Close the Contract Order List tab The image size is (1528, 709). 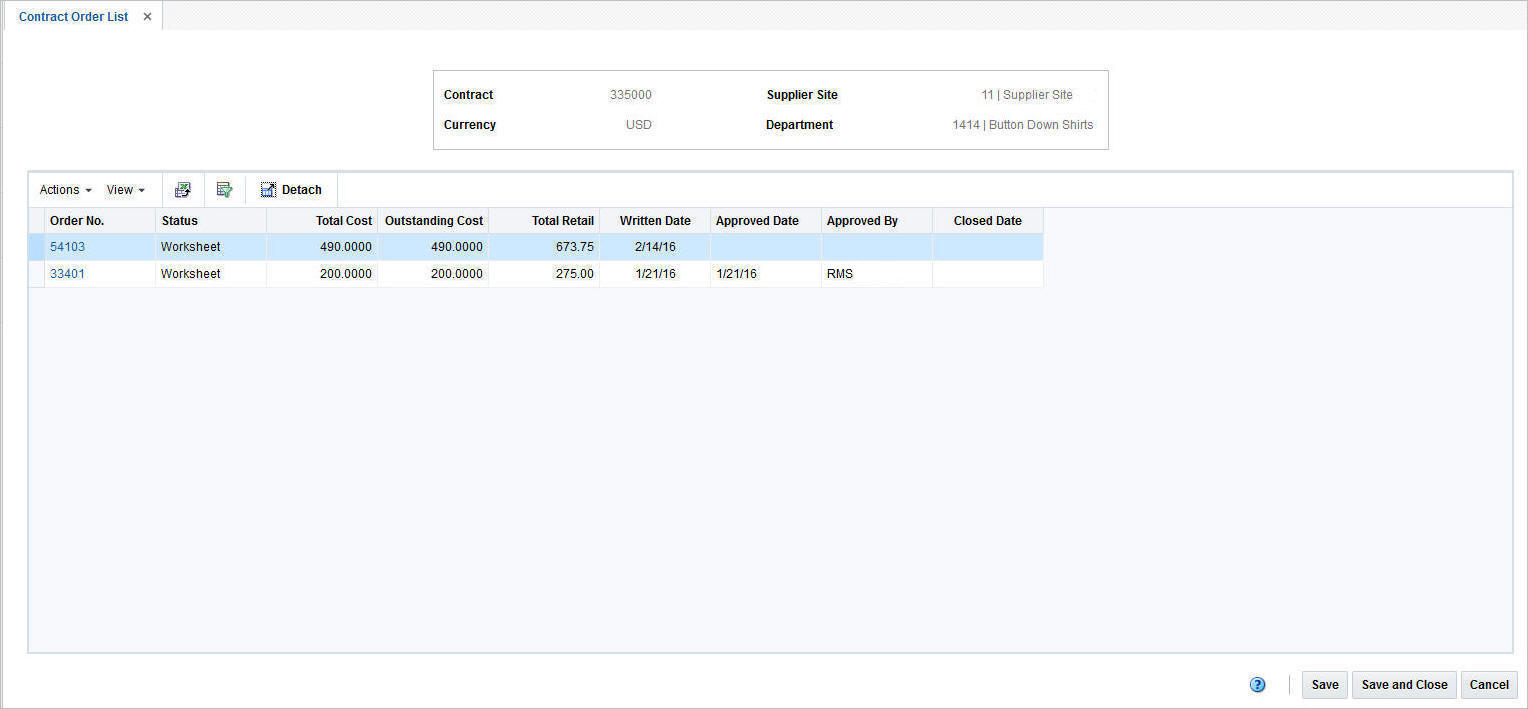pyautogui.click(x=147, y=16)
